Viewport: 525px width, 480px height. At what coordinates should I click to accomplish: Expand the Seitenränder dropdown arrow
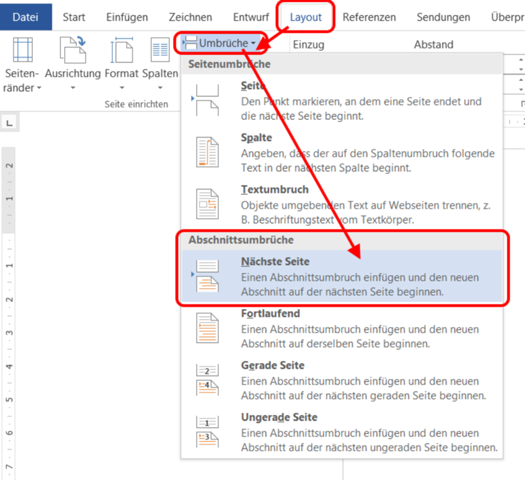click(x=39, y=88)
